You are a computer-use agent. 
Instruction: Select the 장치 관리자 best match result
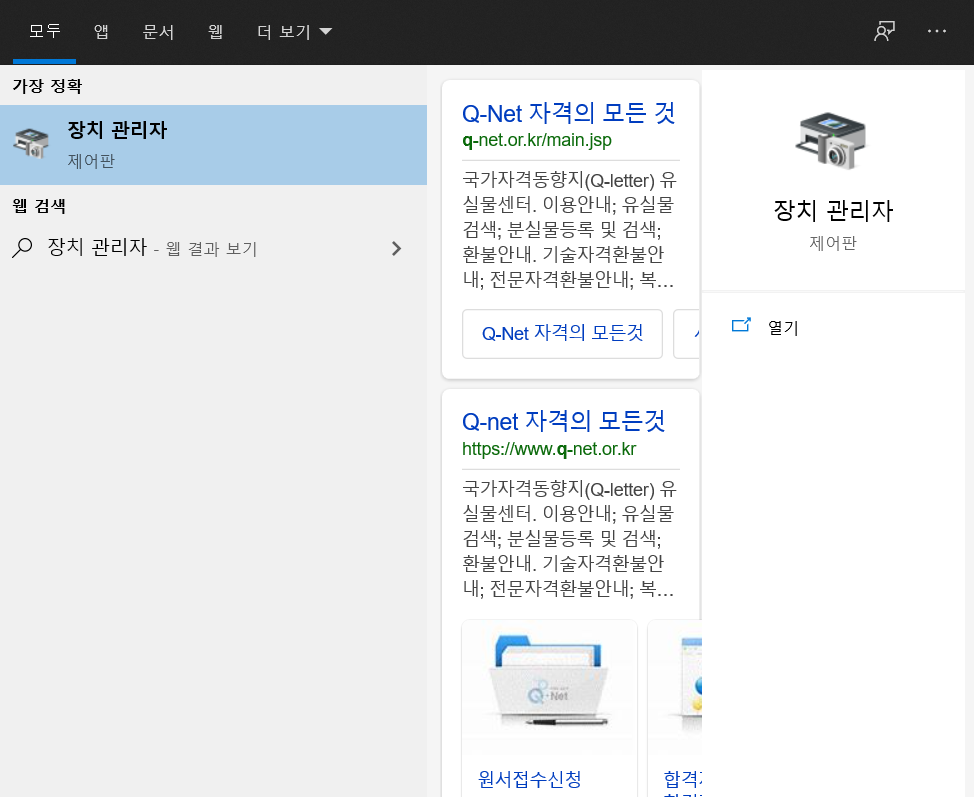click(x=213, y=145)
